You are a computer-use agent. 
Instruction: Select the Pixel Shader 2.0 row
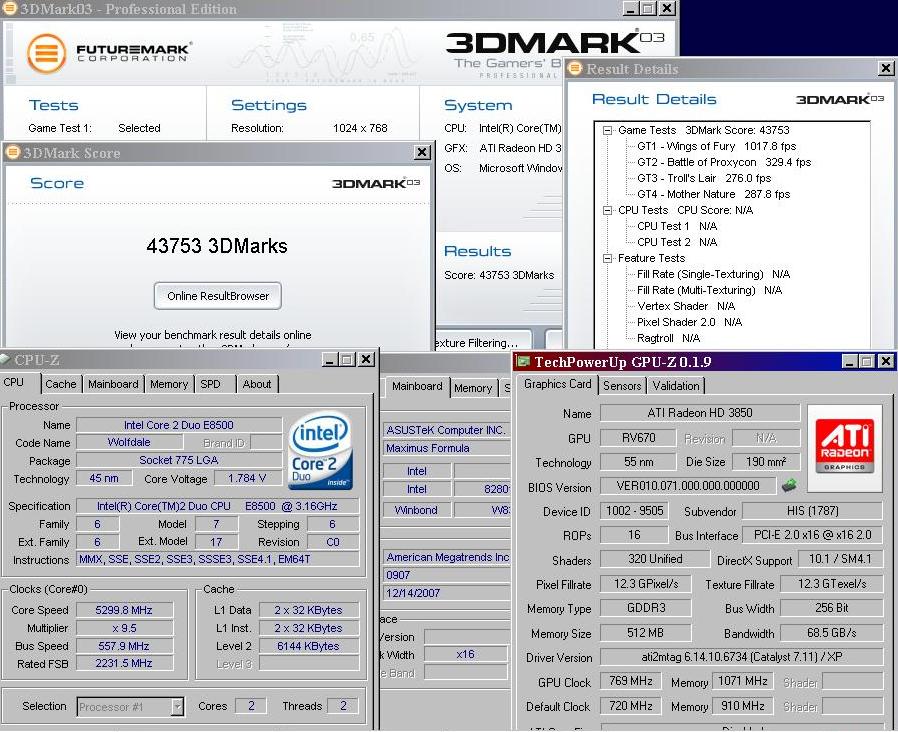690,322
